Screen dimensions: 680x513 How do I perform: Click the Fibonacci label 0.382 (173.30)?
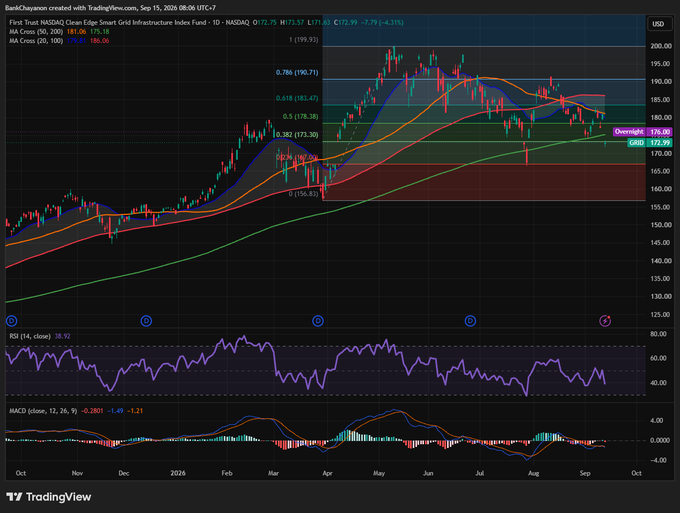pyautogui.click(x=297, y=135)
